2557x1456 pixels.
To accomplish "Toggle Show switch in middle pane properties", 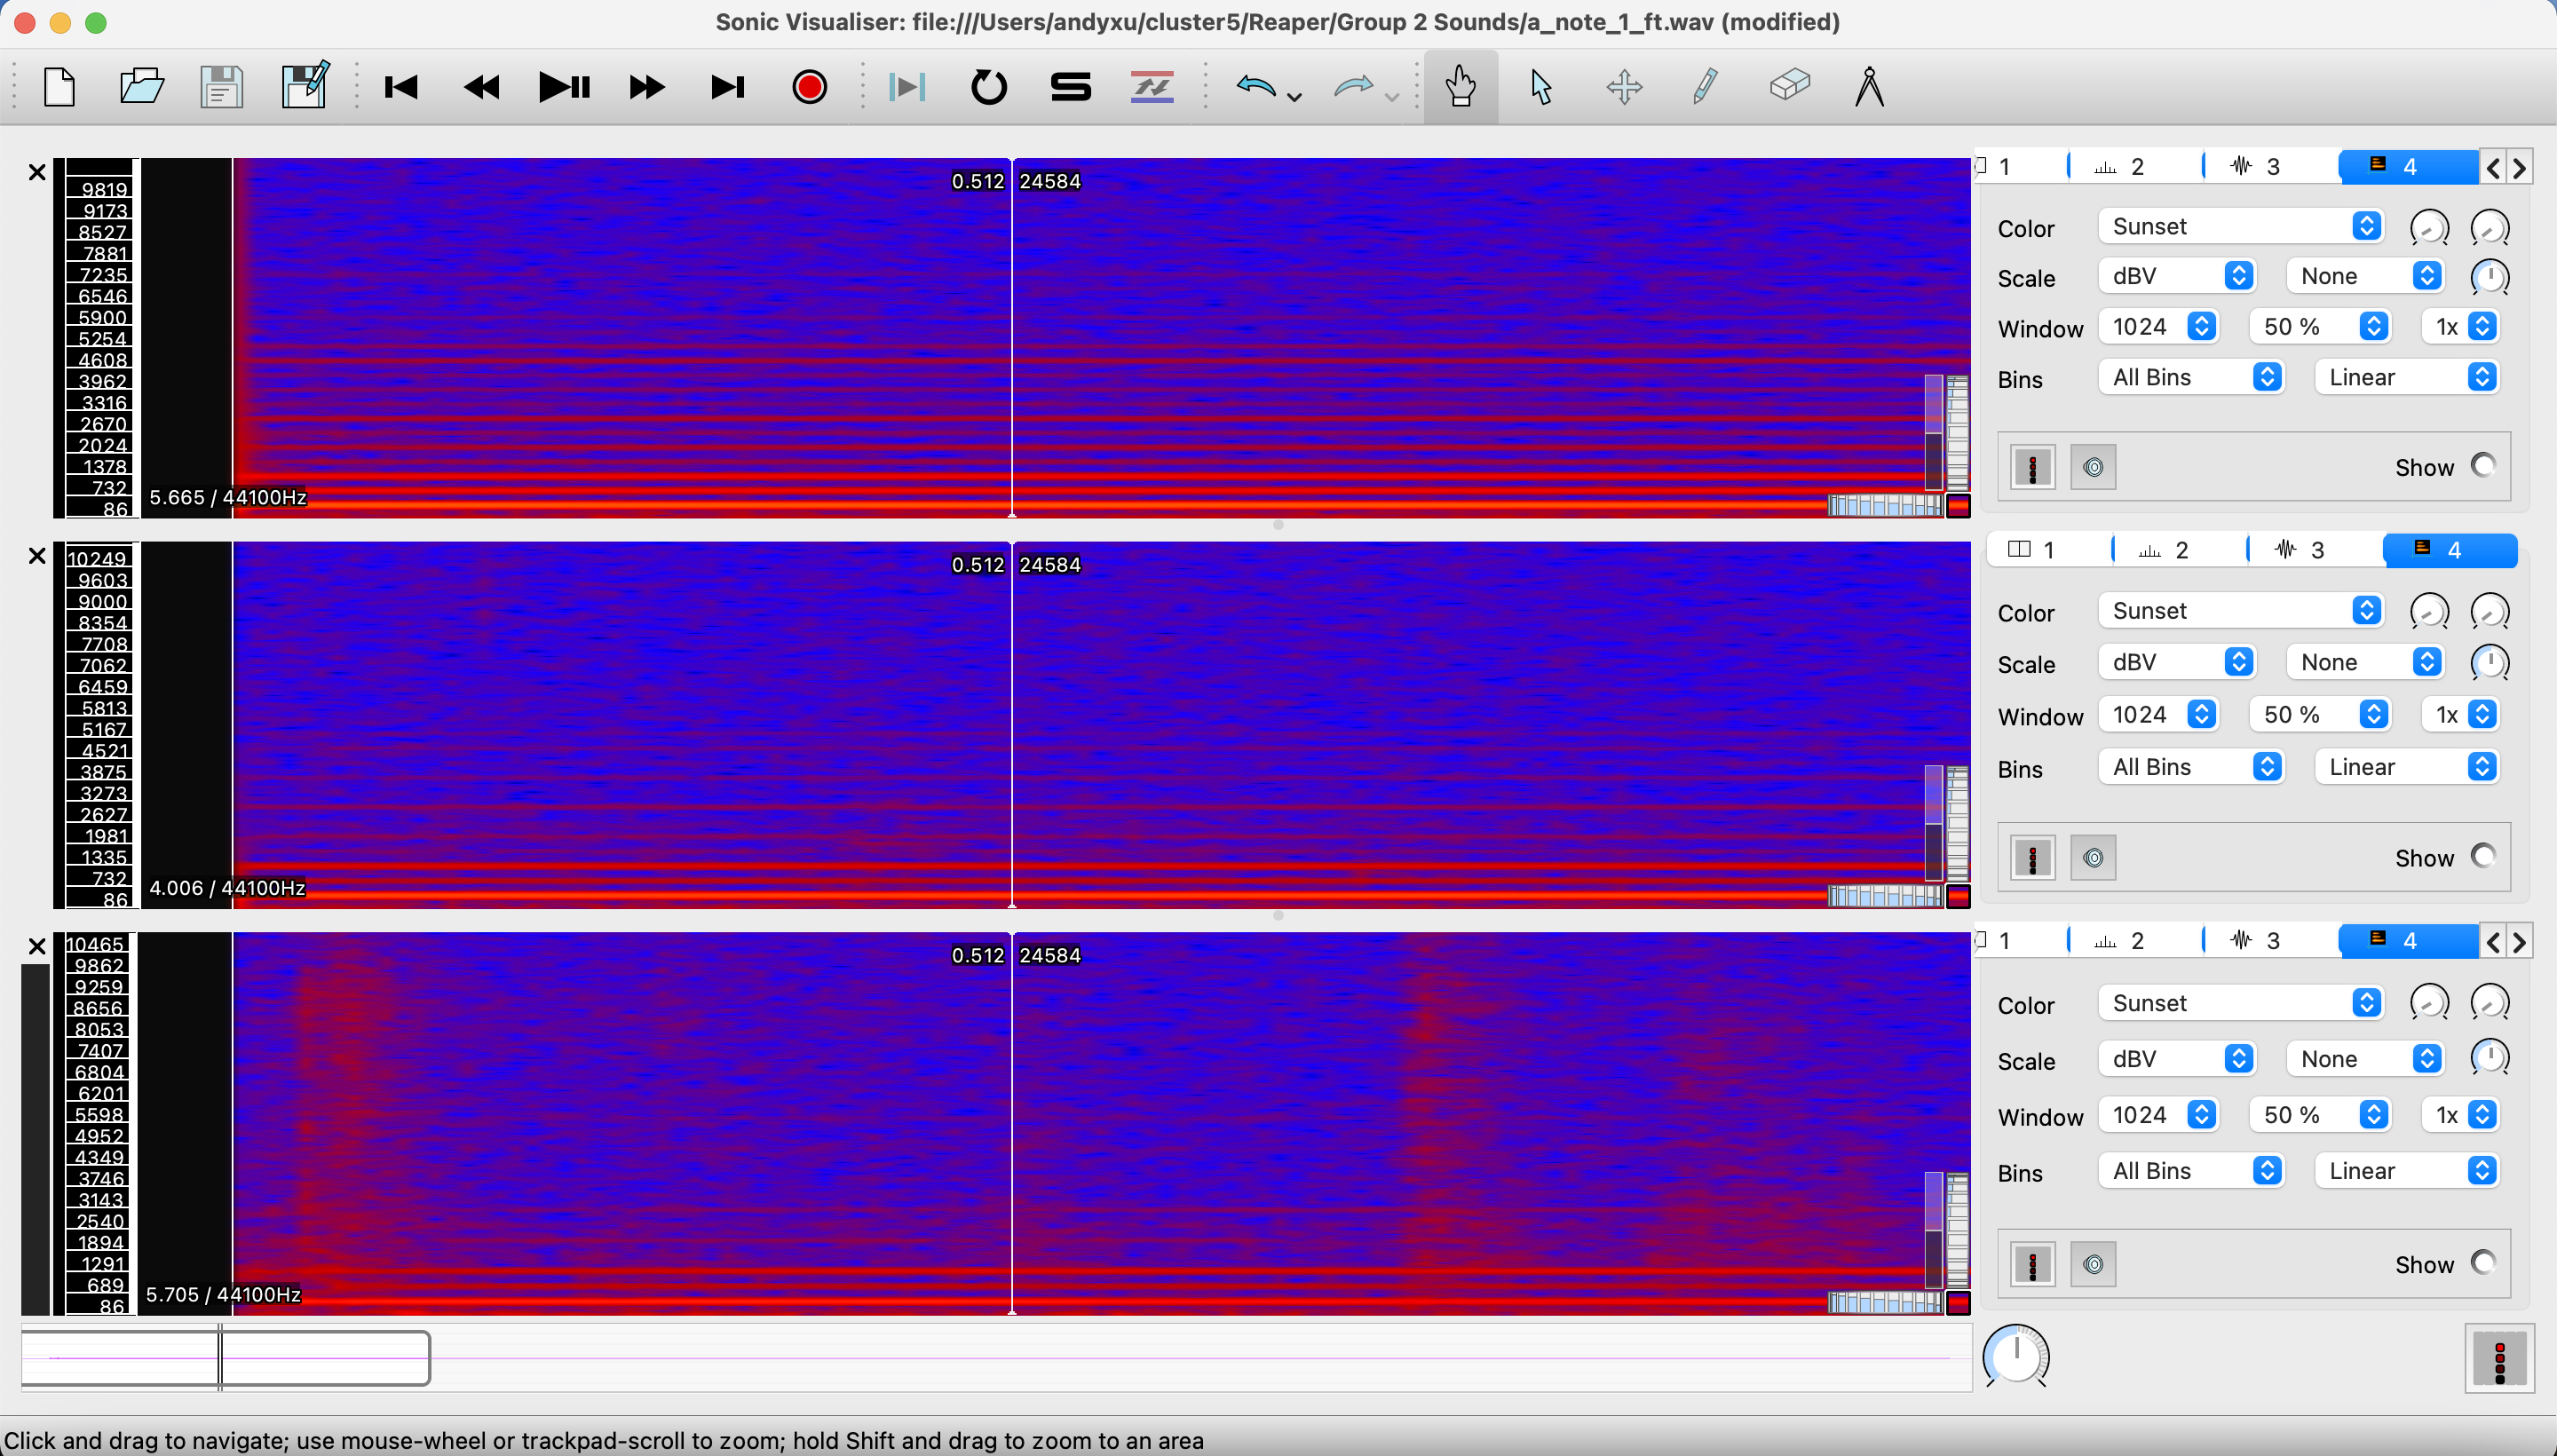I will pos(2483,857).
